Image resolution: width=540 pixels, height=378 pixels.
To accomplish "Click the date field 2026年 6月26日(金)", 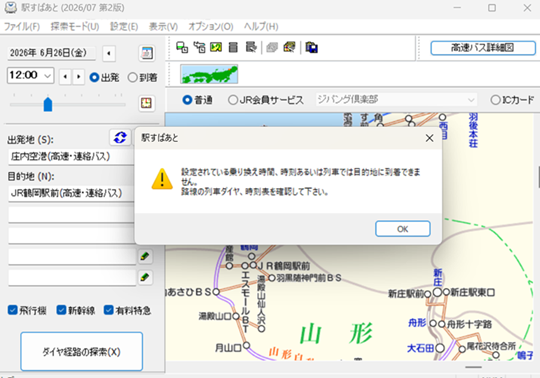I will point(51,53).
